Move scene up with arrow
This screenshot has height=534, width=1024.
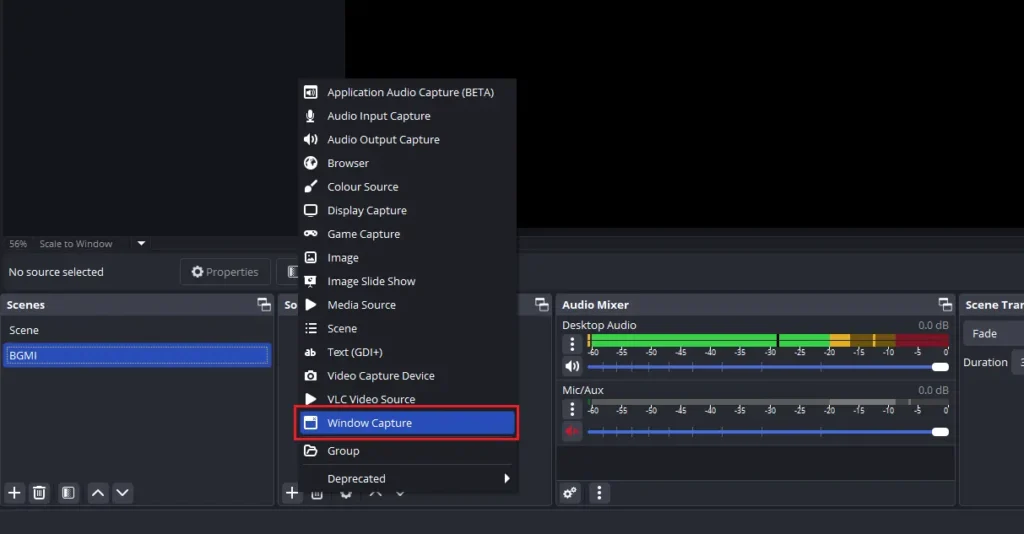pyautogui.click(x=98, y=493)
